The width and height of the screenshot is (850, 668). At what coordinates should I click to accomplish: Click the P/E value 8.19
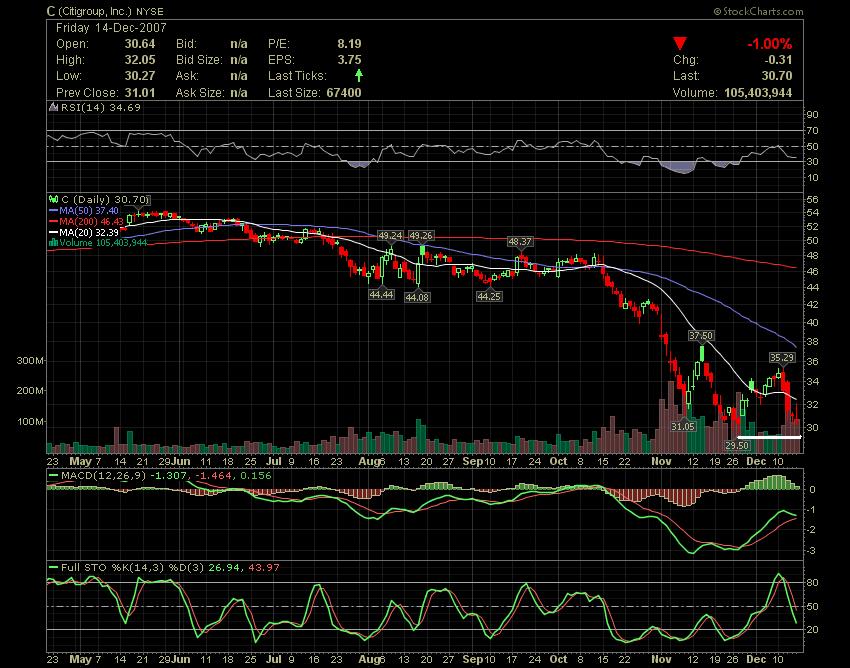[x=349, y=43]
